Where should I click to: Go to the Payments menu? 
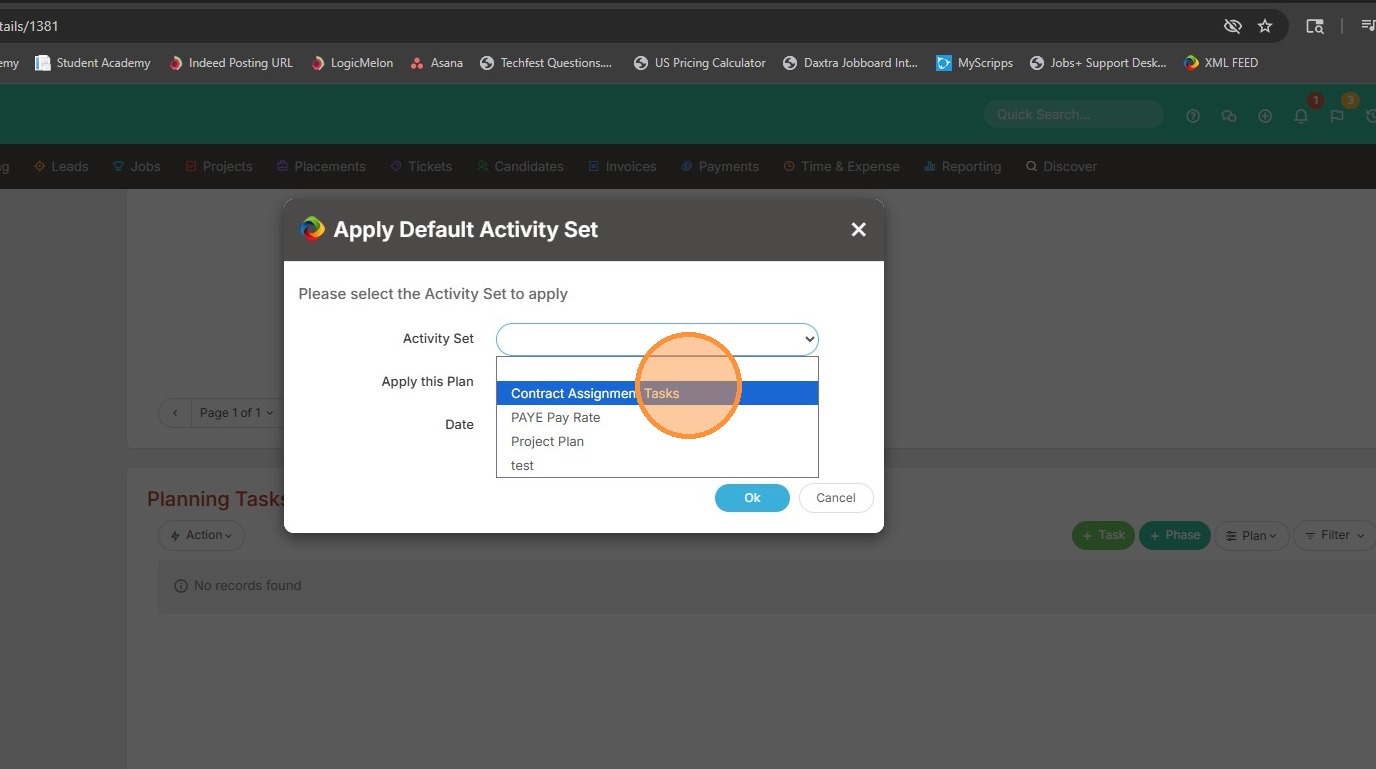click(720, 167)
